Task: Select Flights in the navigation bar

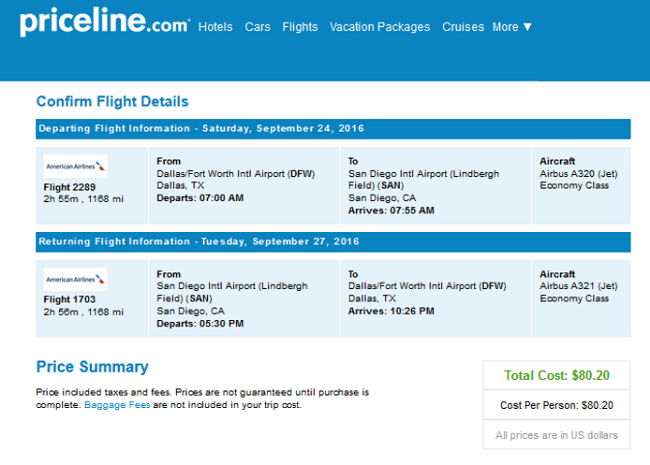Action: click(300, 27)
